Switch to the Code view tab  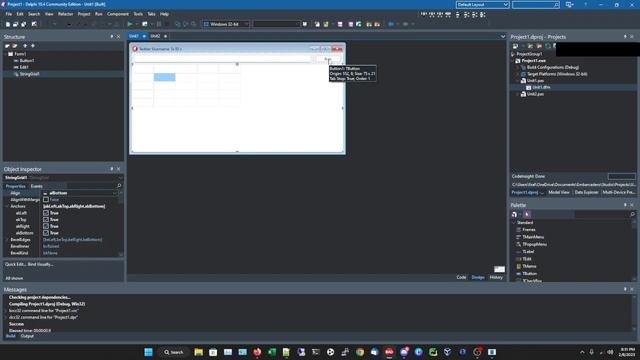pyautogui.click(x=461, y=278)
